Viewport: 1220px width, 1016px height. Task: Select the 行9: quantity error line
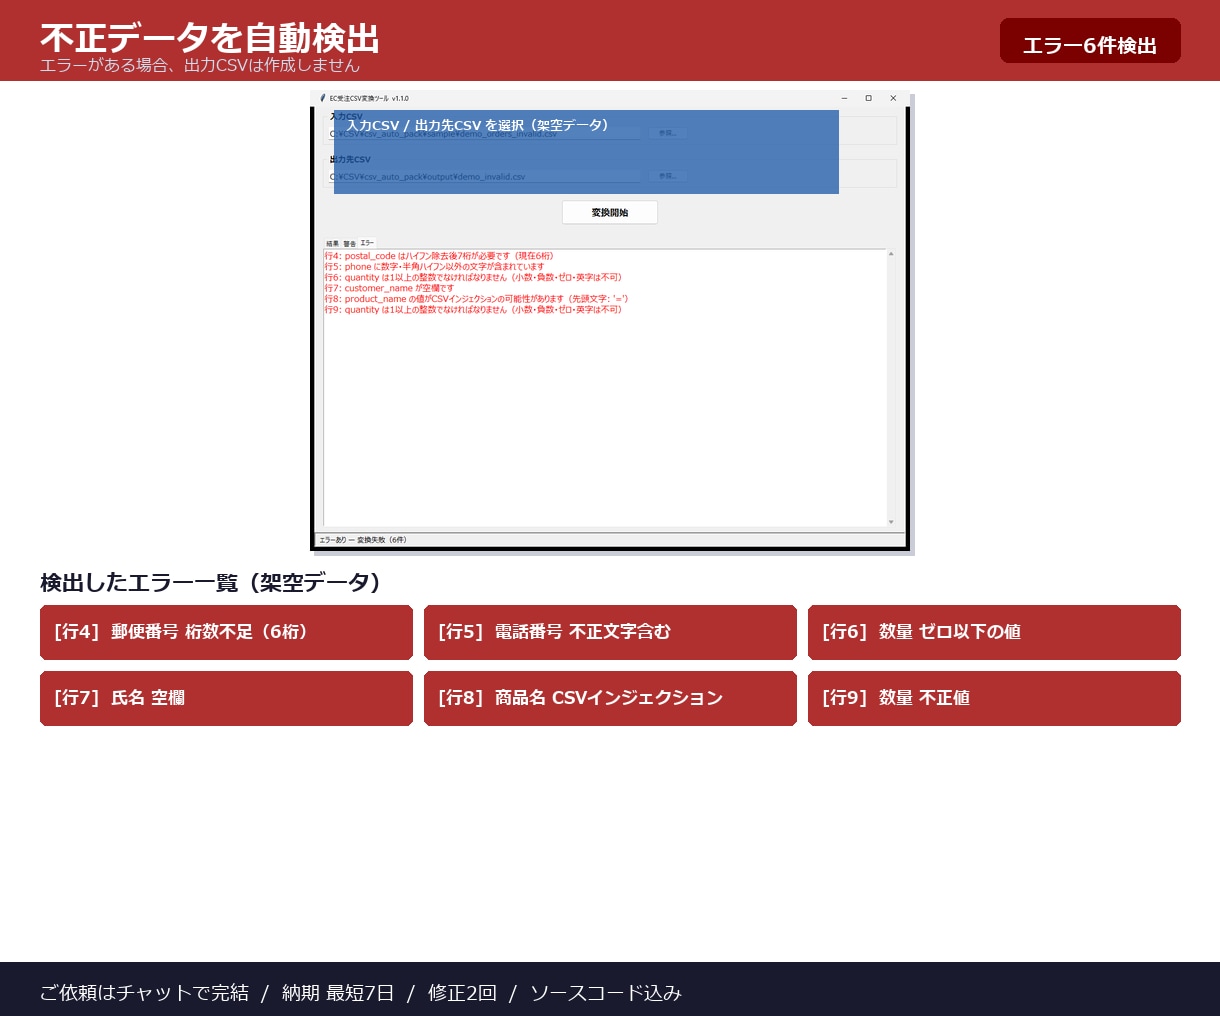[473, 310]
